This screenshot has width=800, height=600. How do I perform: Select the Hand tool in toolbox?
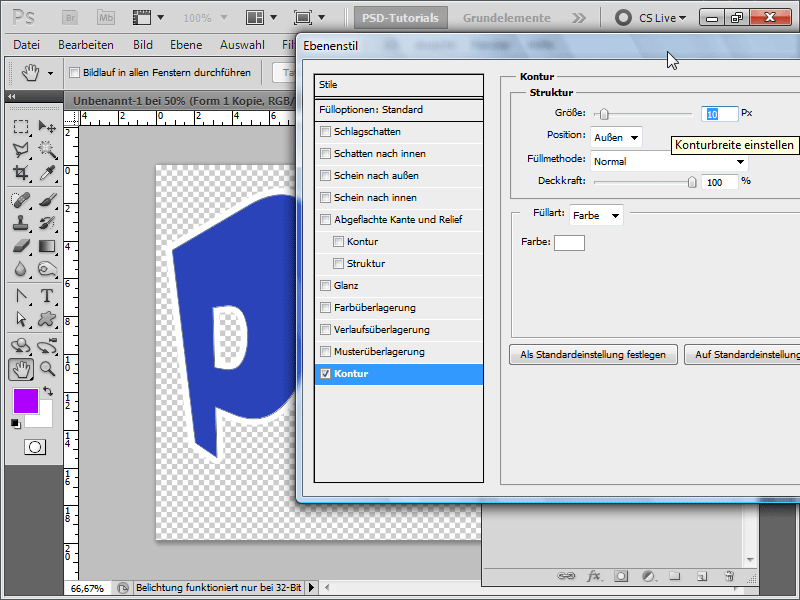(21, 369)
